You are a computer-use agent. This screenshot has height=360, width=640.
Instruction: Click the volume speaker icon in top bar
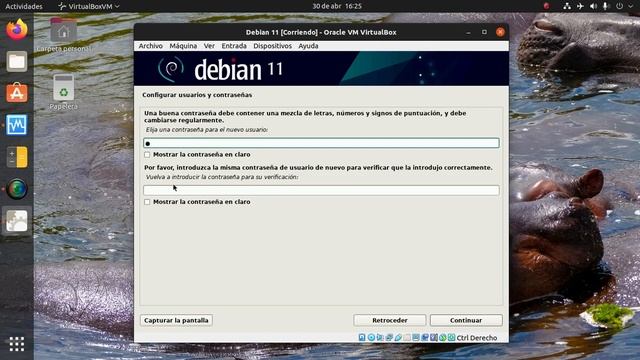593,6
